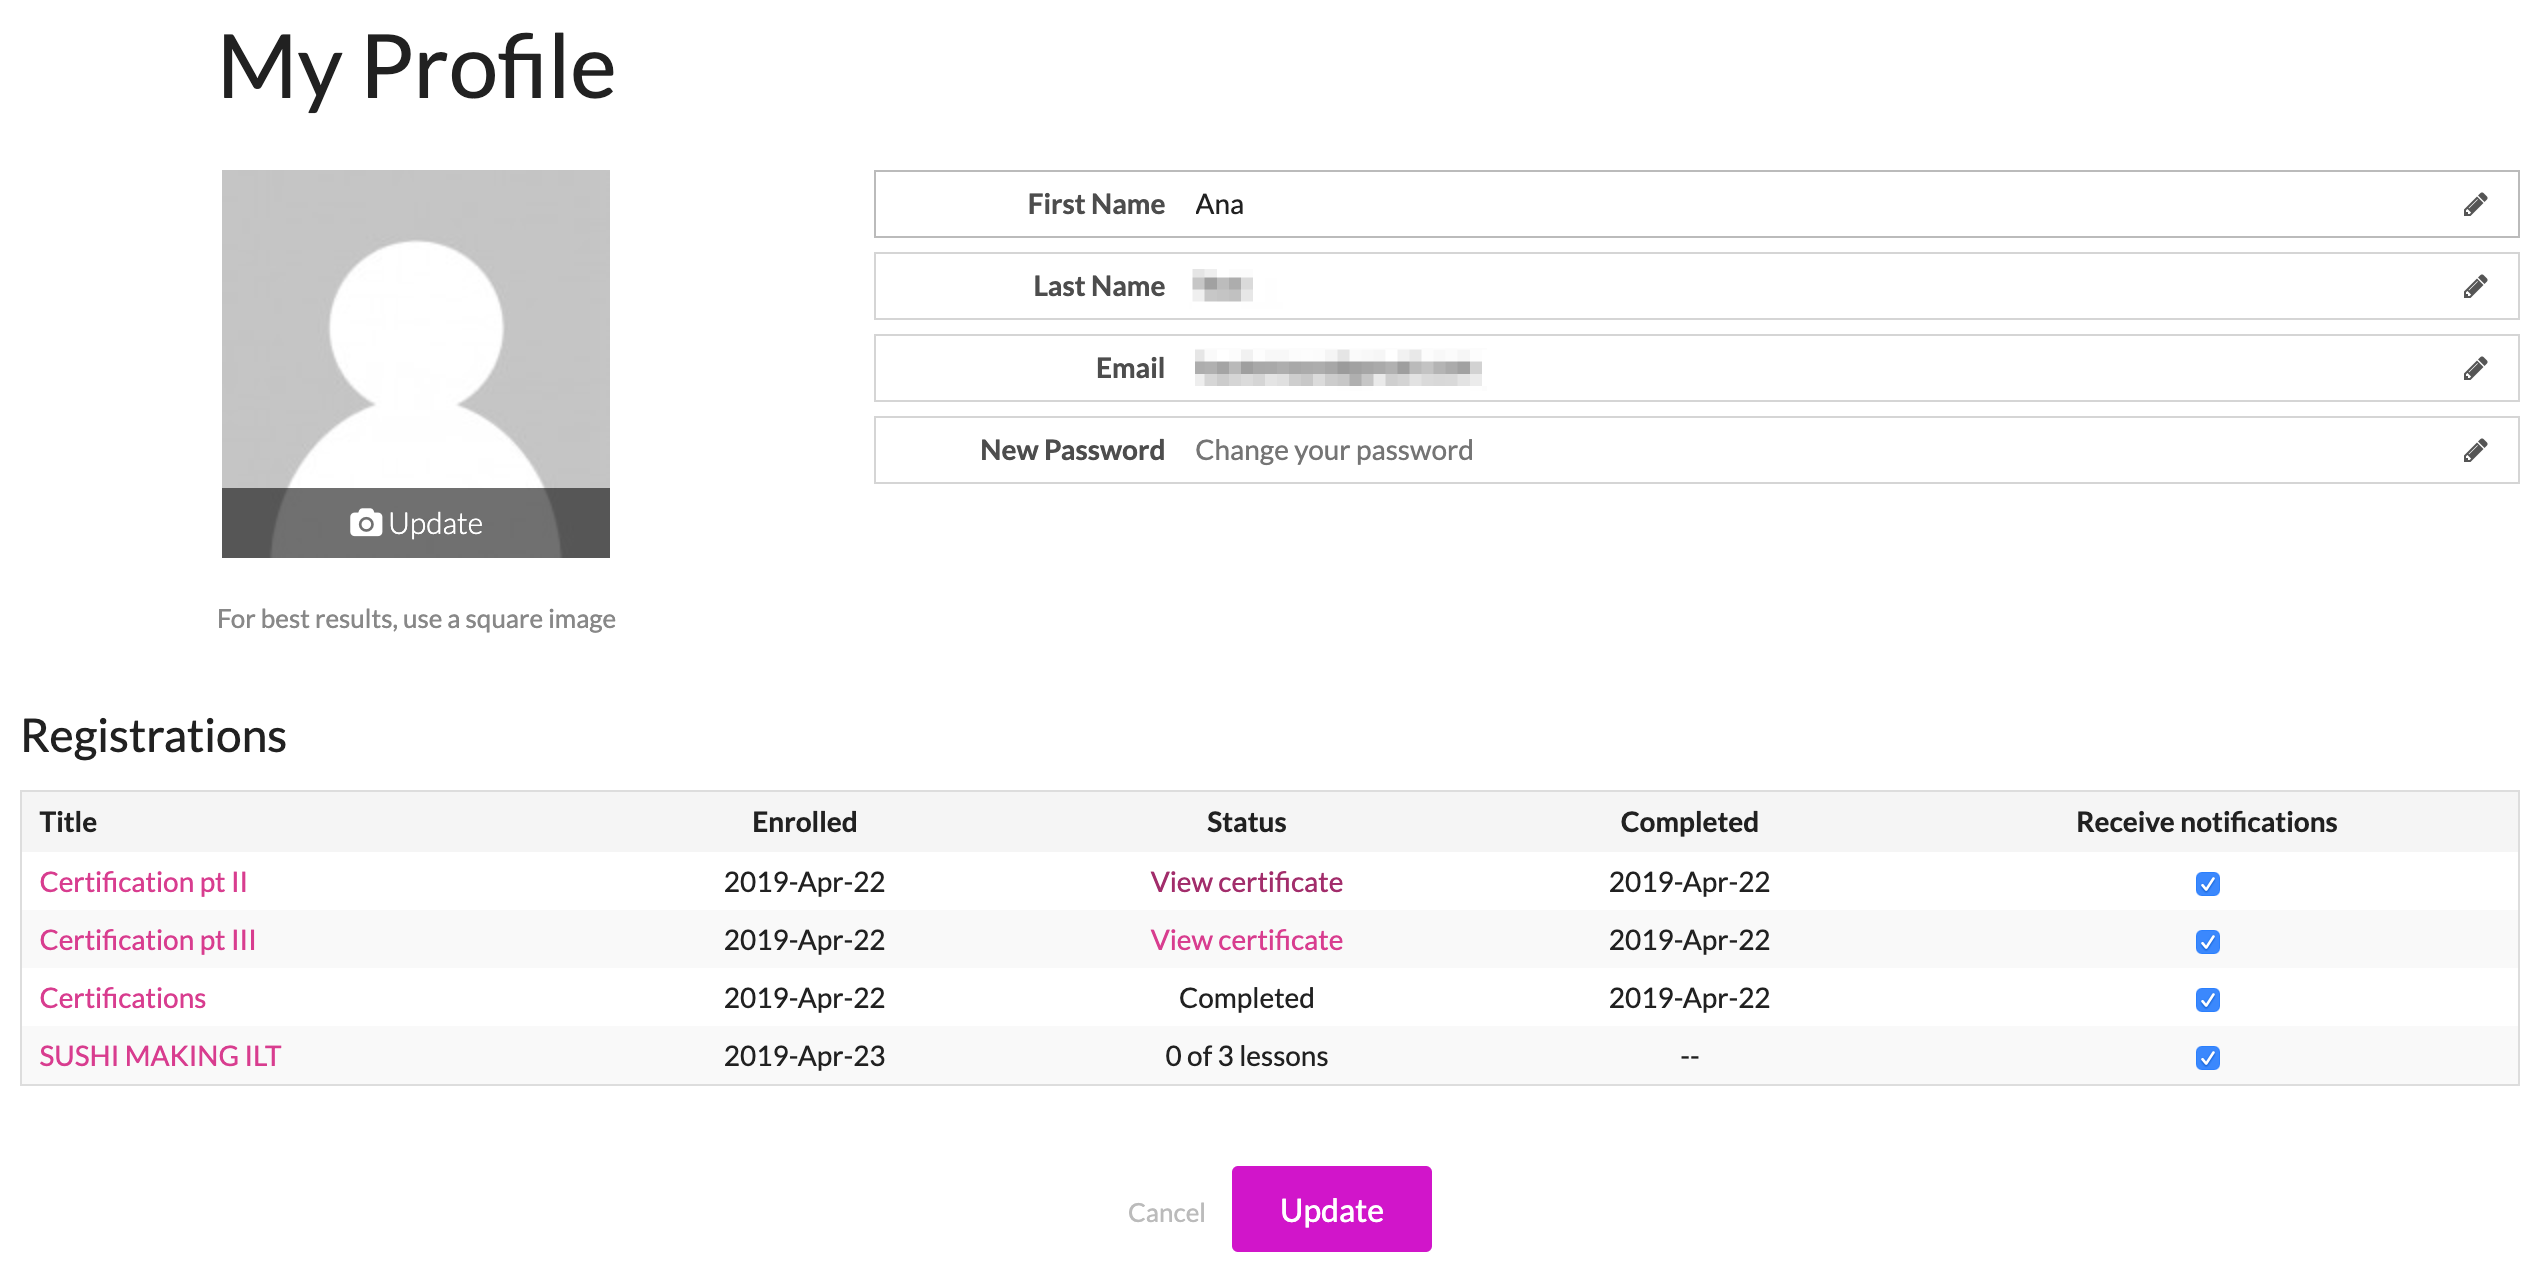Uncheck notifications for Certification pt II
2542x1278 pixels.
(x=2207, y=884)
